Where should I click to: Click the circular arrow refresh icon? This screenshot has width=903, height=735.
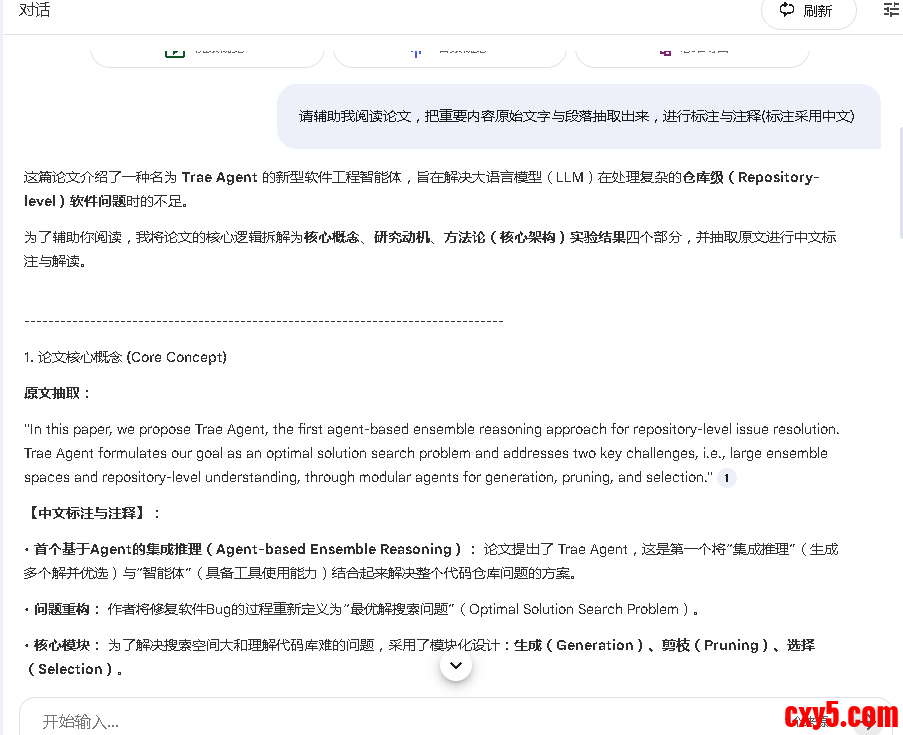click(787, 11)
